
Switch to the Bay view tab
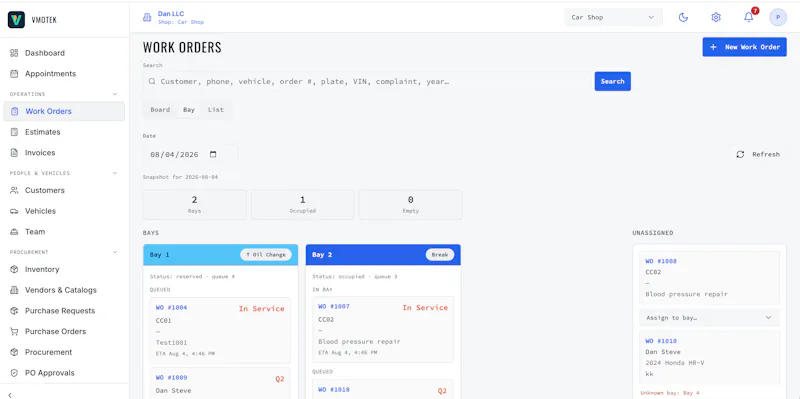(x=189, y=110)
